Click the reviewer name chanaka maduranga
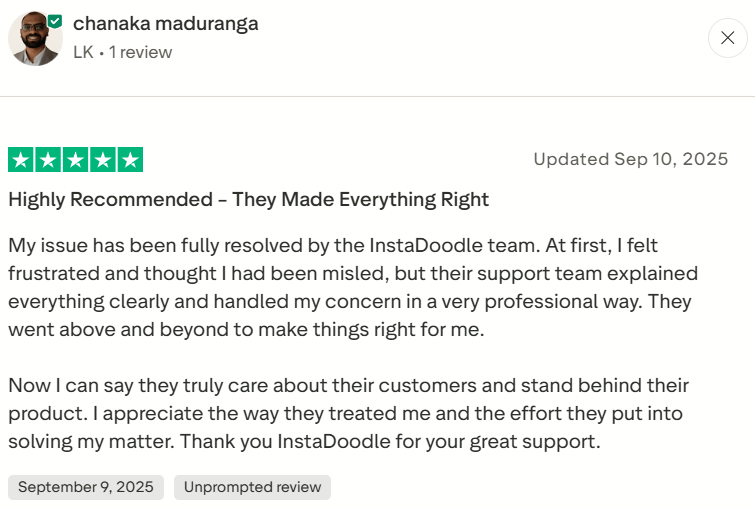Viewport: 755px width, 507px height. [x=166, y=23]
